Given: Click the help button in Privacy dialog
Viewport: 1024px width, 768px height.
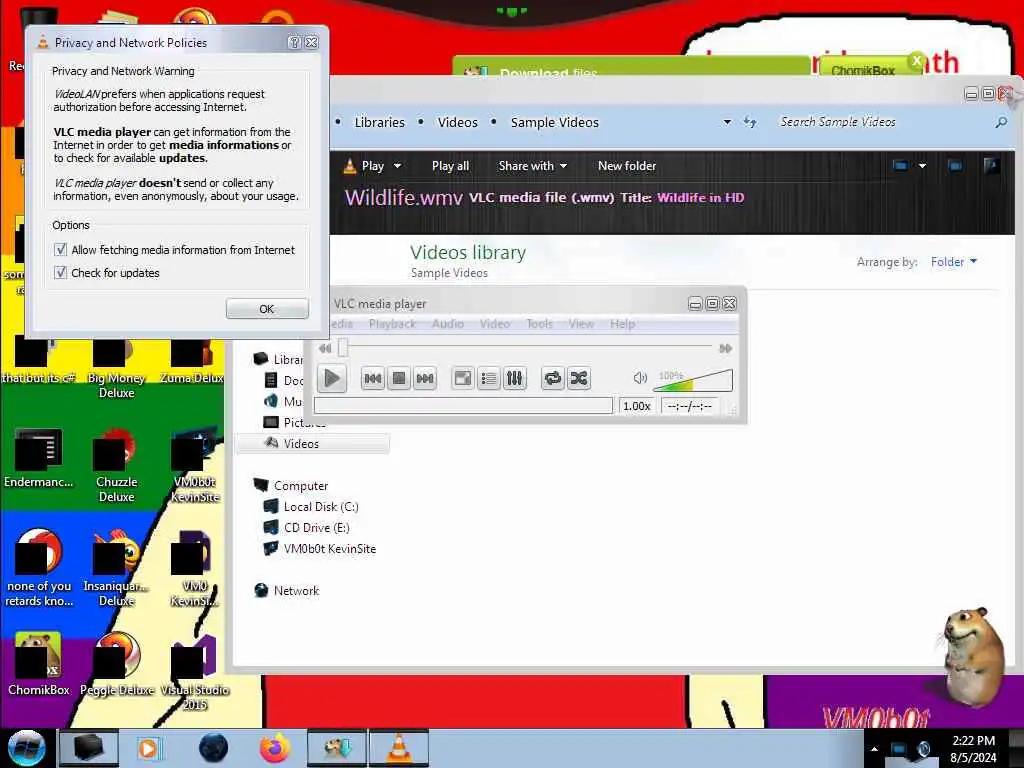Looking at the screenshot, I should [295, 42].
